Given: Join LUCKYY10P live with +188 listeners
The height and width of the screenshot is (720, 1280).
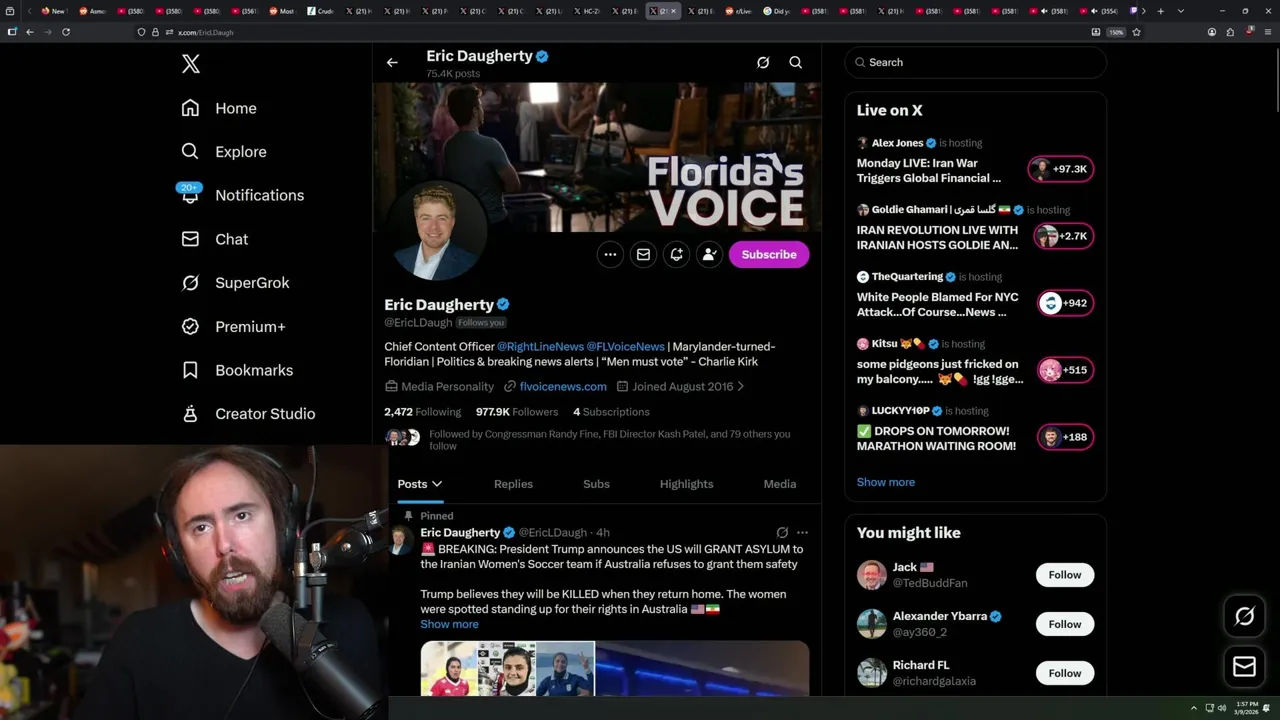Looking at the screenshot, I should point(1065,437).
